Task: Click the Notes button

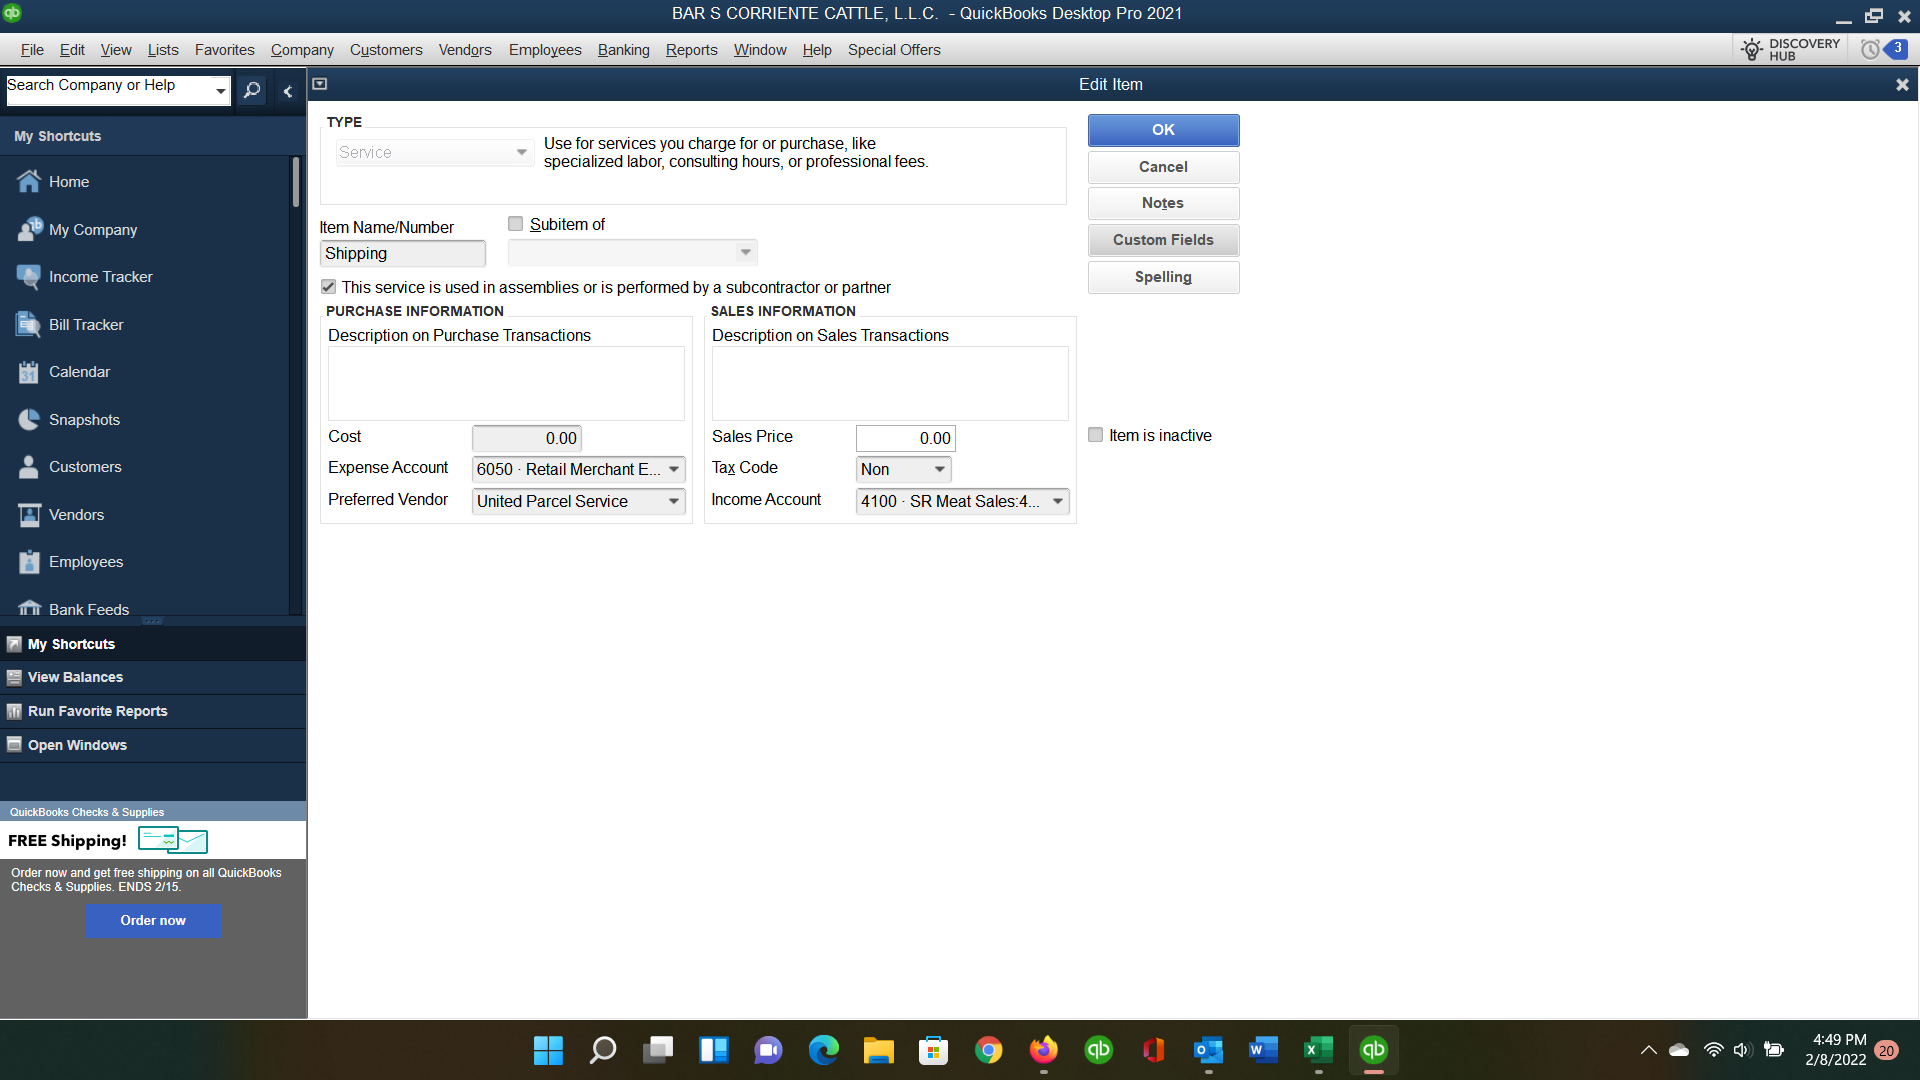Action: pyautogui.click(x=1163, y=203)
